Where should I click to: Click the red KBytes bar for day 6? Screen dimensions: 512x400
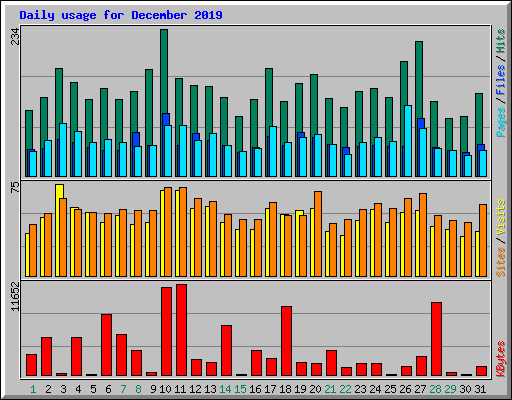pos(106,345)
